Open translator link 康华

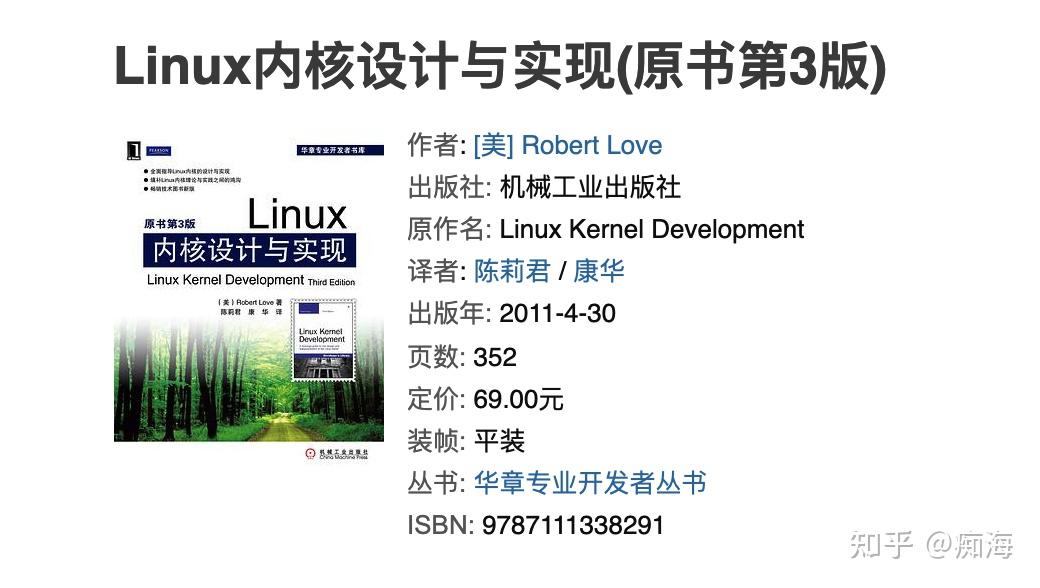[x=601, y=271]
